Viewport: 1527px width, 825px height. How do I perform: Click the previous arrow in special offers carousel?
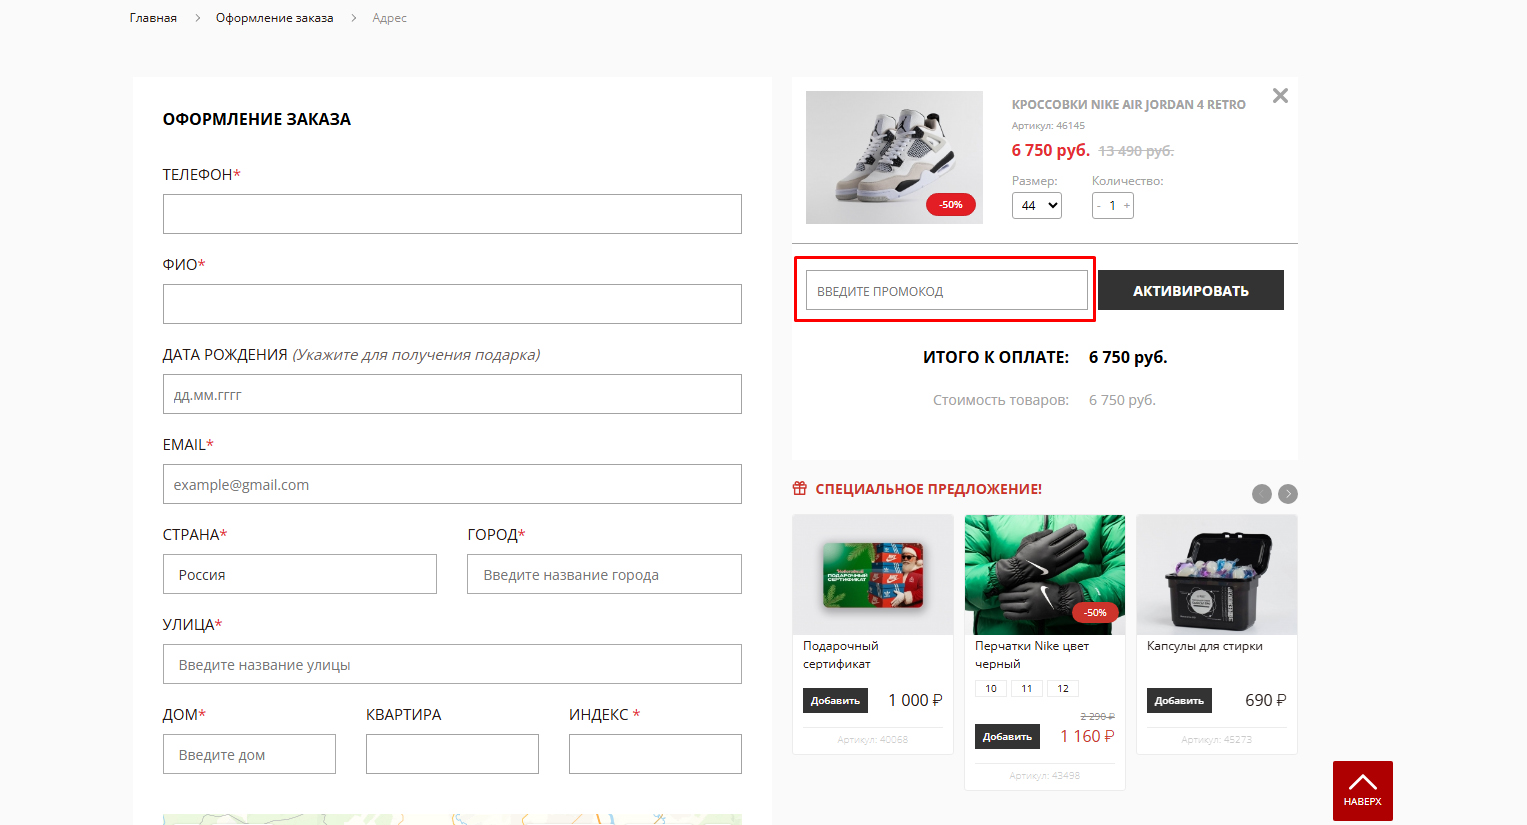(1262, 494)
